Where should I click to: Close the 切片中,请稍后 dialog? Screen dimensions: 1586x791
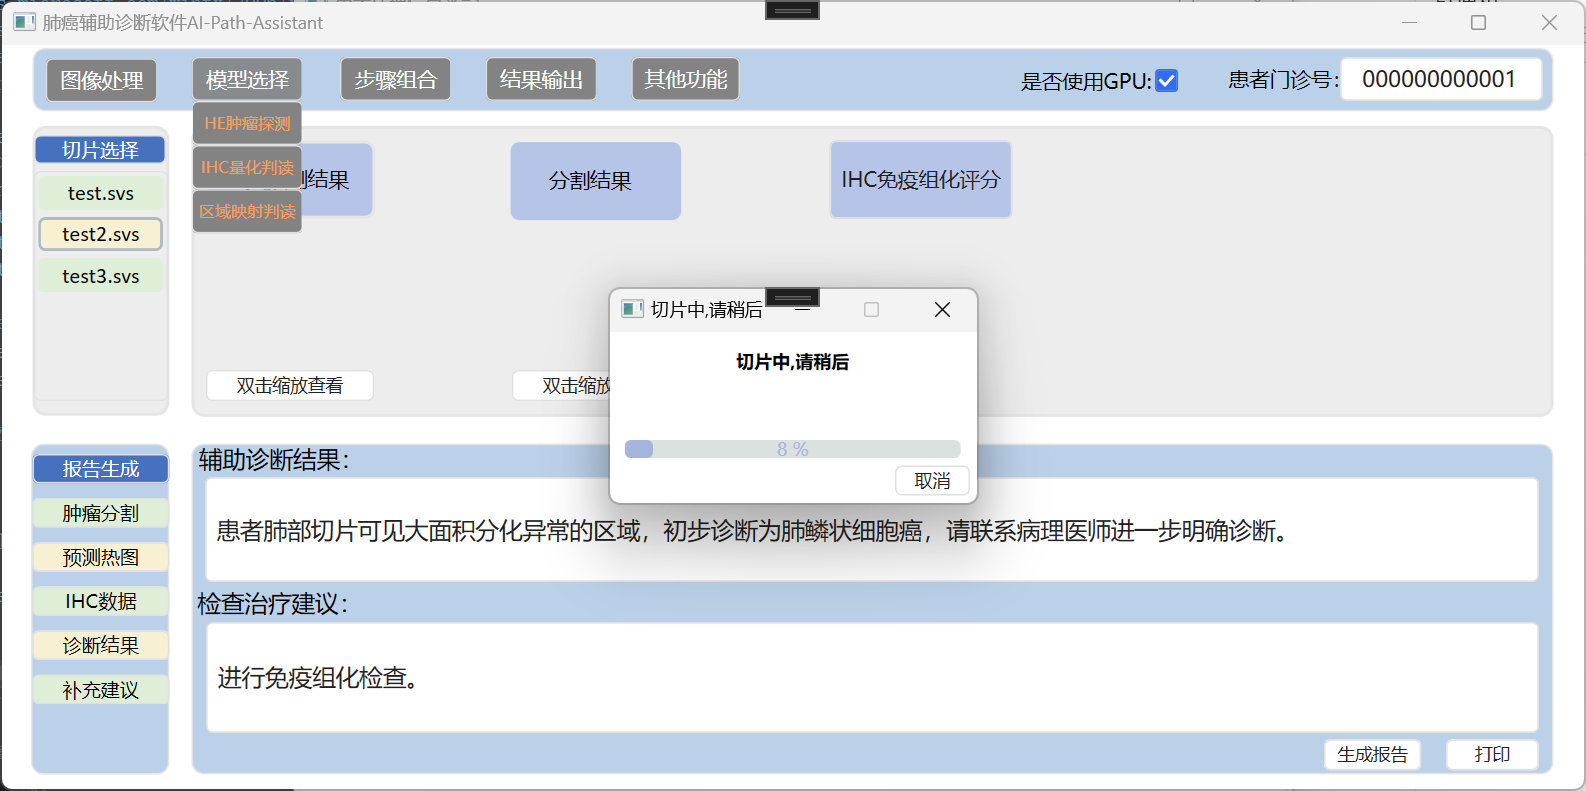[942, 310]
